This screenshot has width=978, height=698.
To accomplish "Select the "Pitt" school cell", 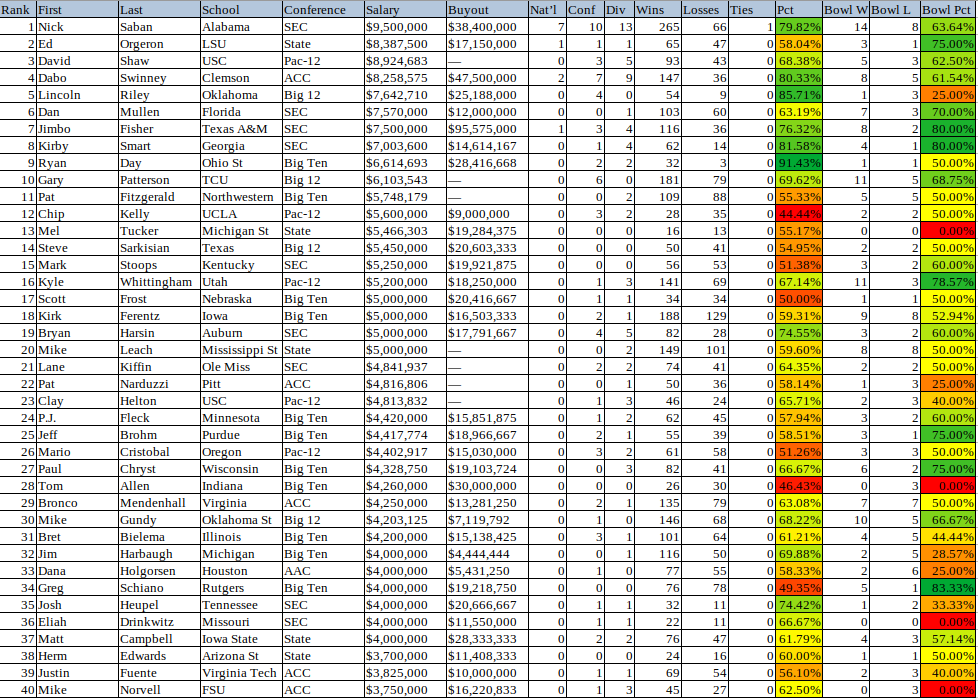I will coord(241,384).
